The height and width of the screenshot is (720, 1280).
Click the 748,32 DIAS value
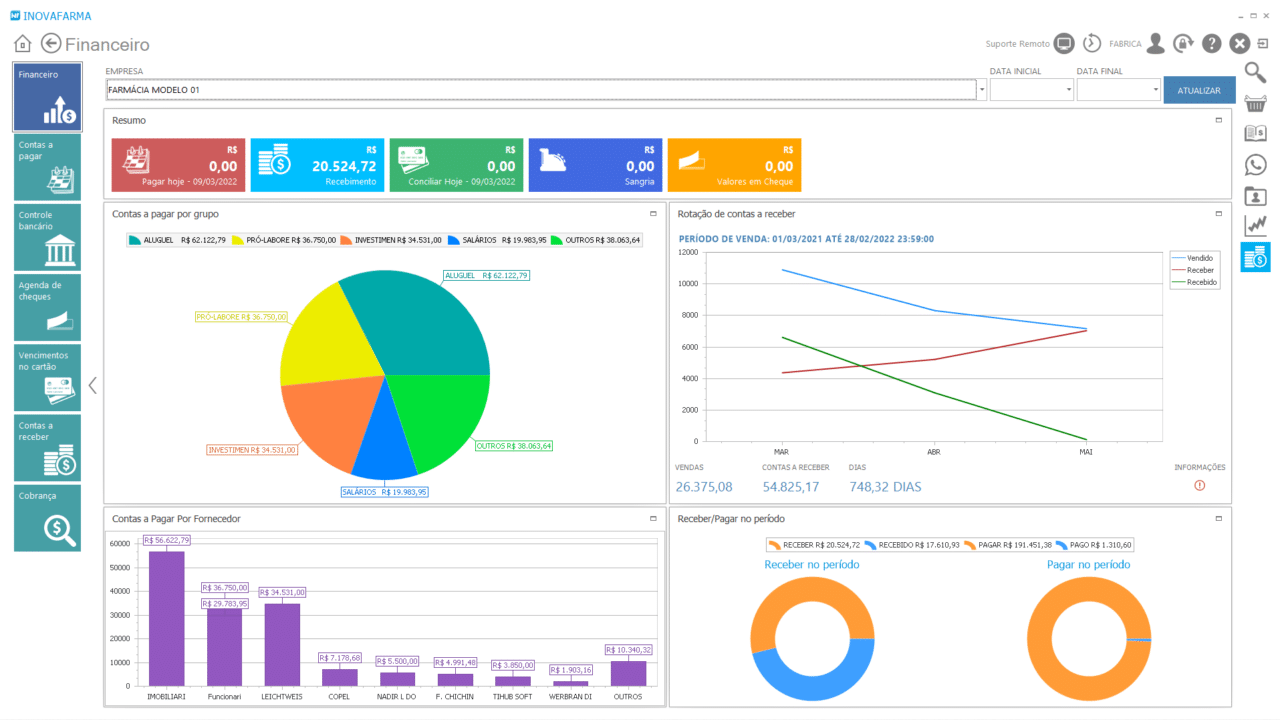[885, 487]
